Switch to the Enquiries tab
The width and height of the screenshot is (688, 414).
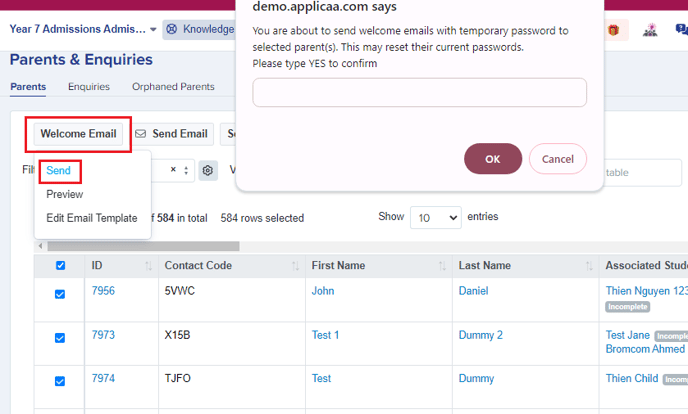click(x=89, y=86)
